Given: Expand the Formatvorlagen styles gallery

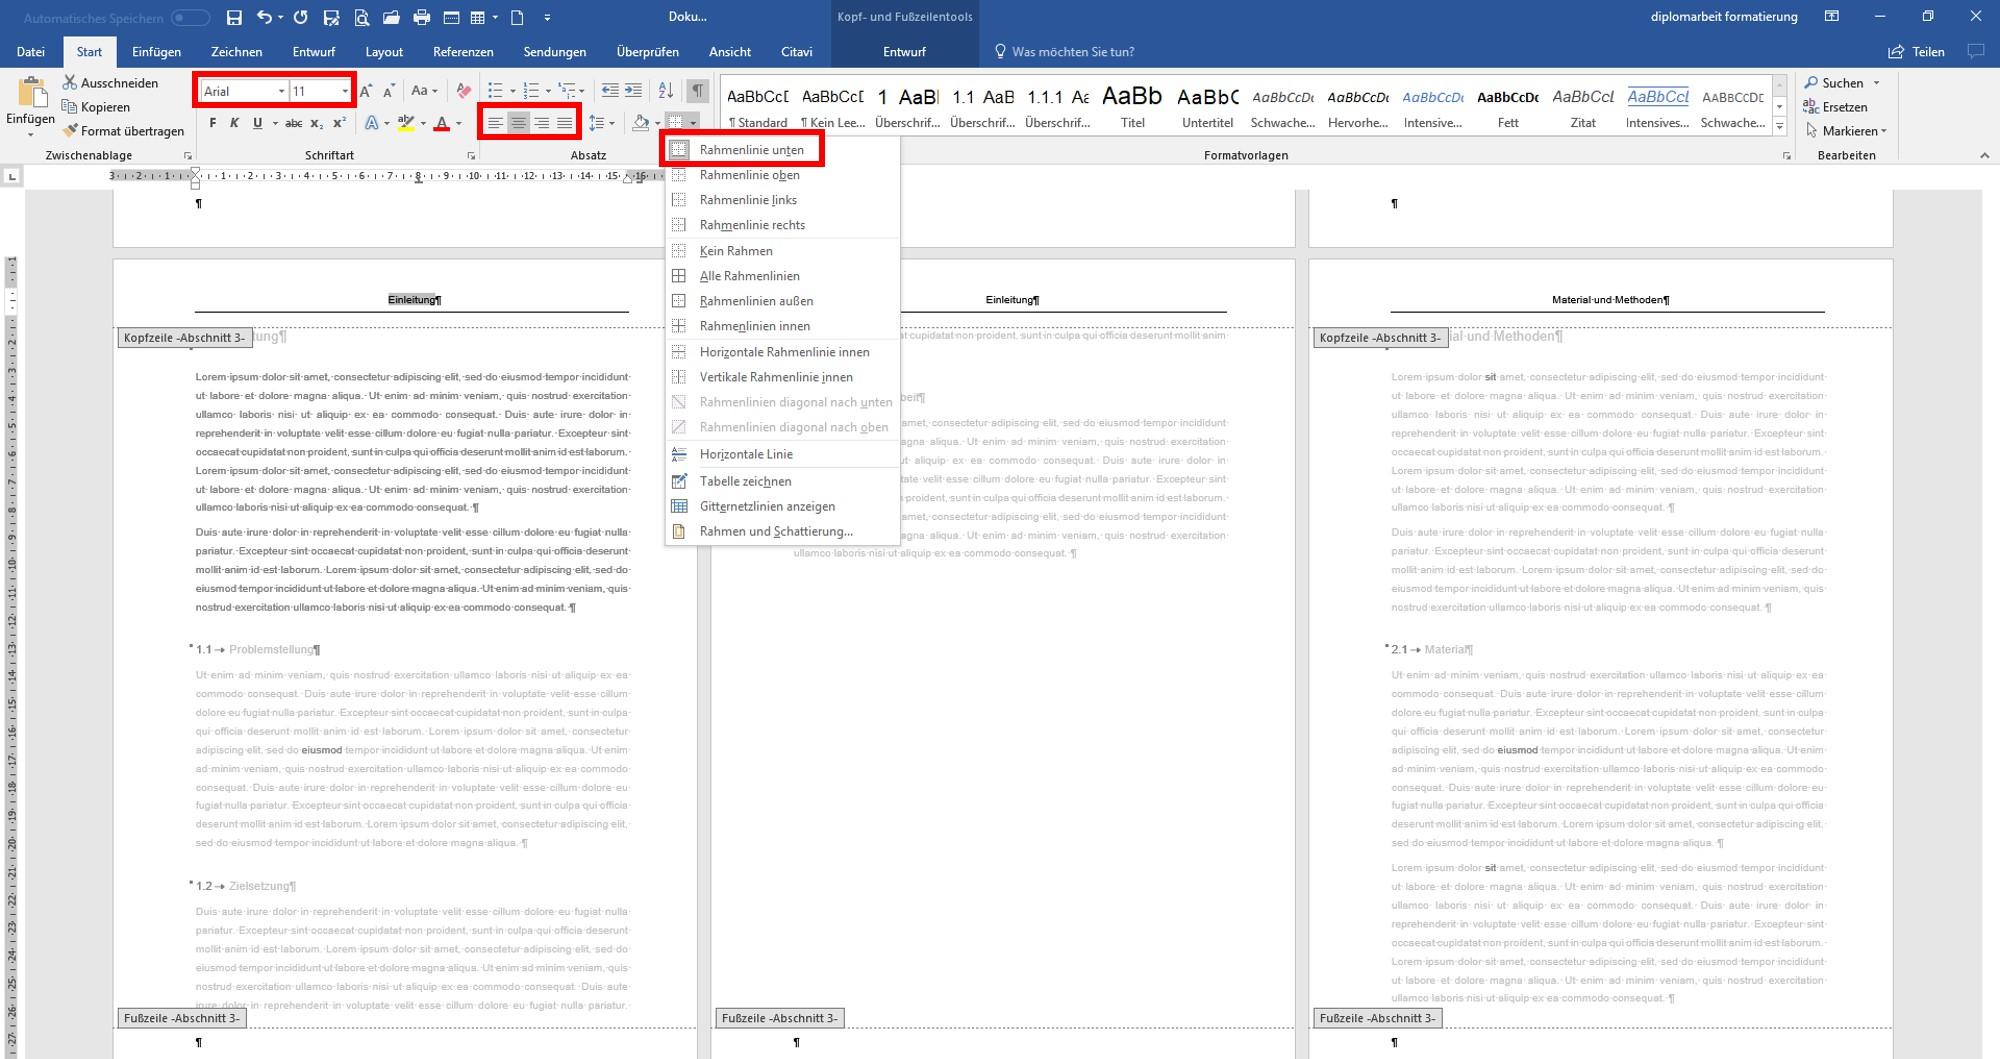Looking at the screenshot, I should click(1780, 126).
